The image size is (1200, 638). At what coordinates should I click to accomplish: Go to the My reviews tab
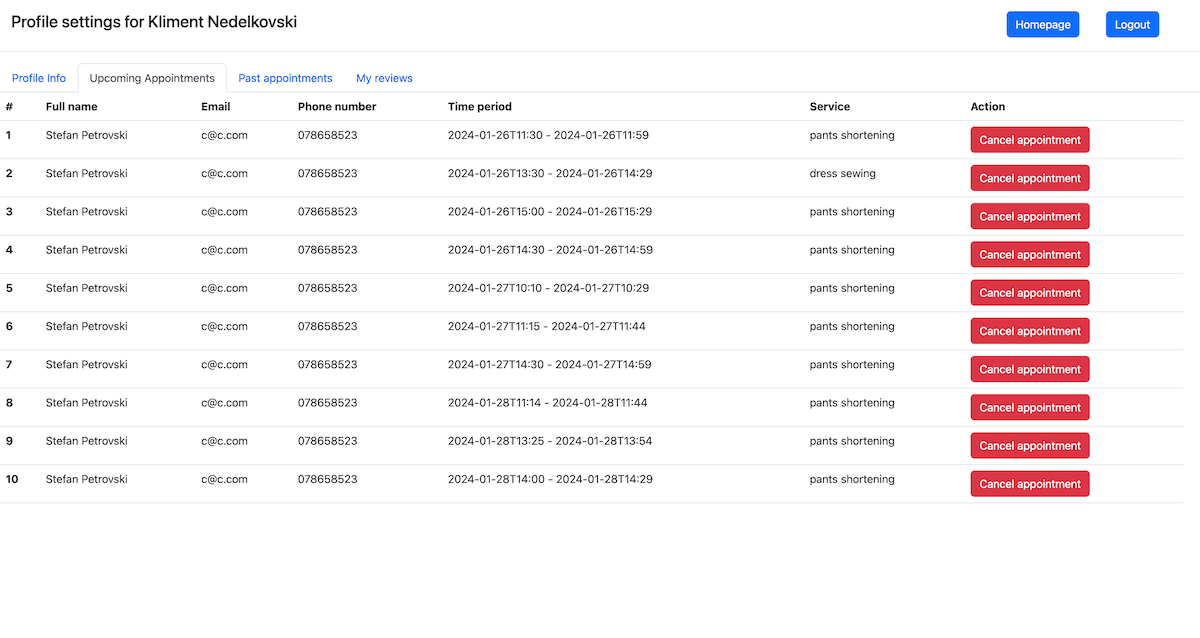click(384, 78)
